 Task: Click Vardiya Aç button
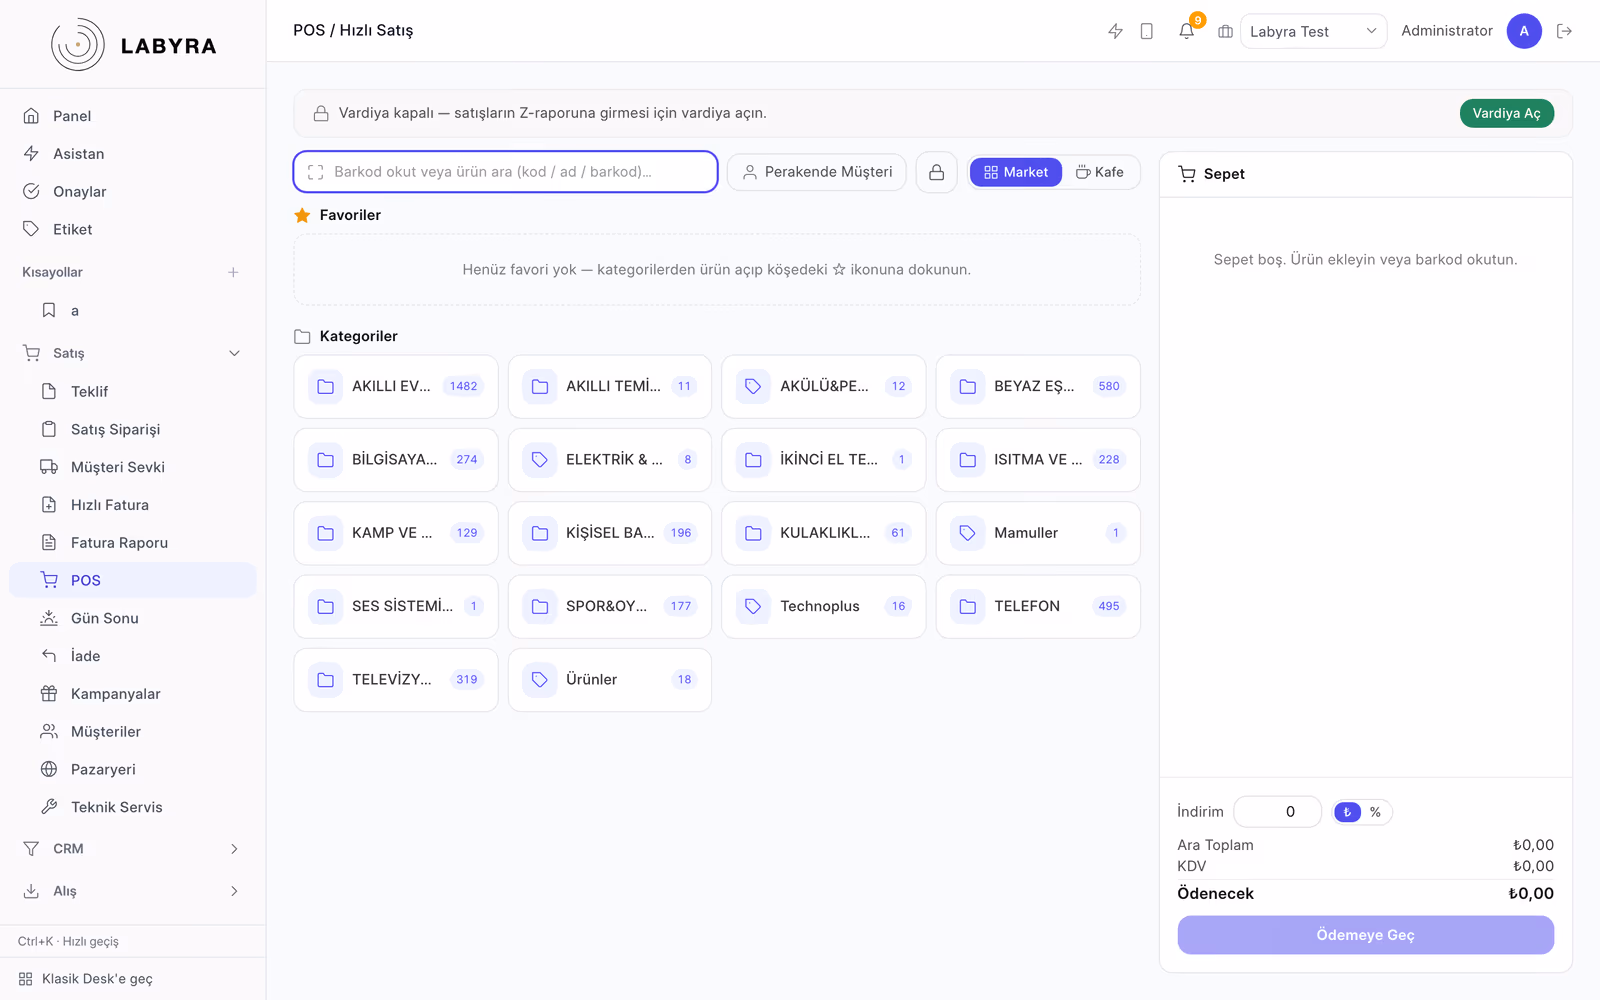pos(1507,113)
